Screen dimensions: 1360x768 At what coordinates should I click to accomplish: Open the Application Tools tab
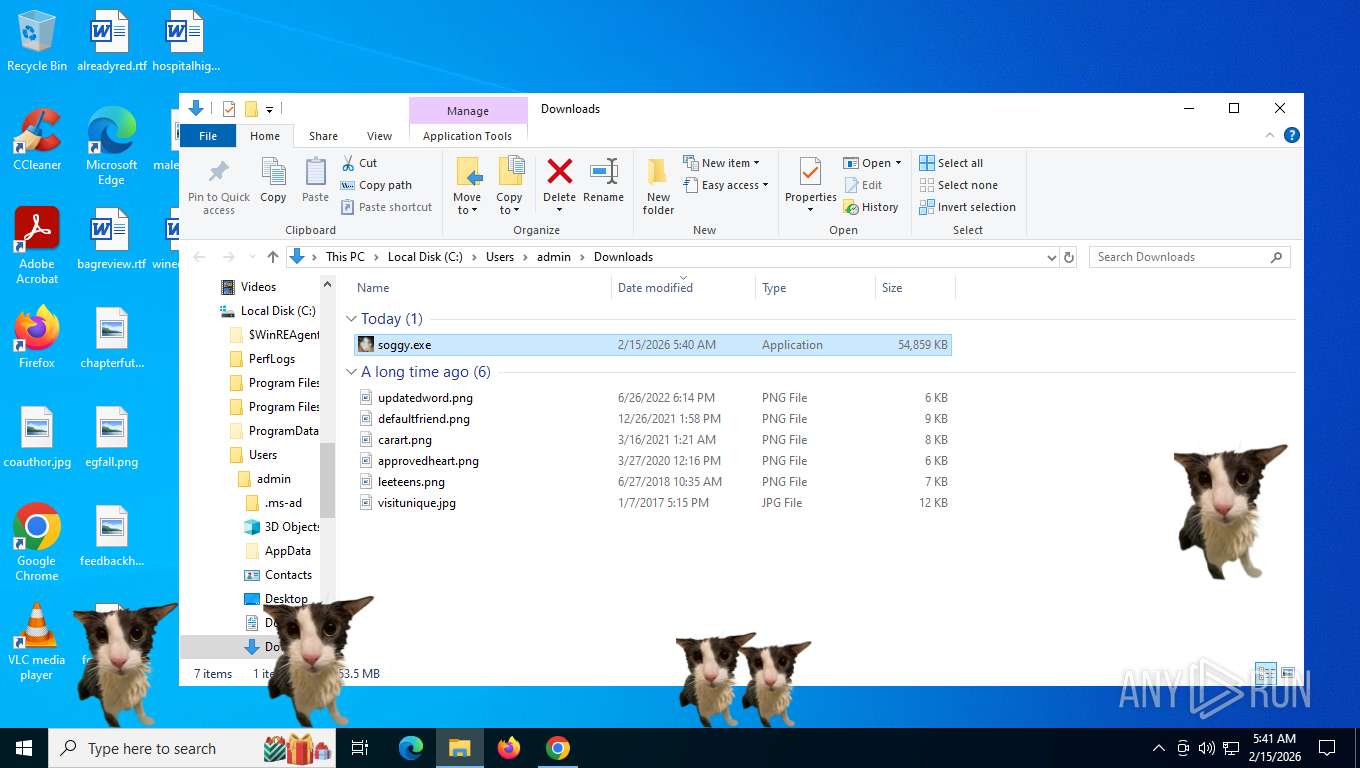pos(467,136)
